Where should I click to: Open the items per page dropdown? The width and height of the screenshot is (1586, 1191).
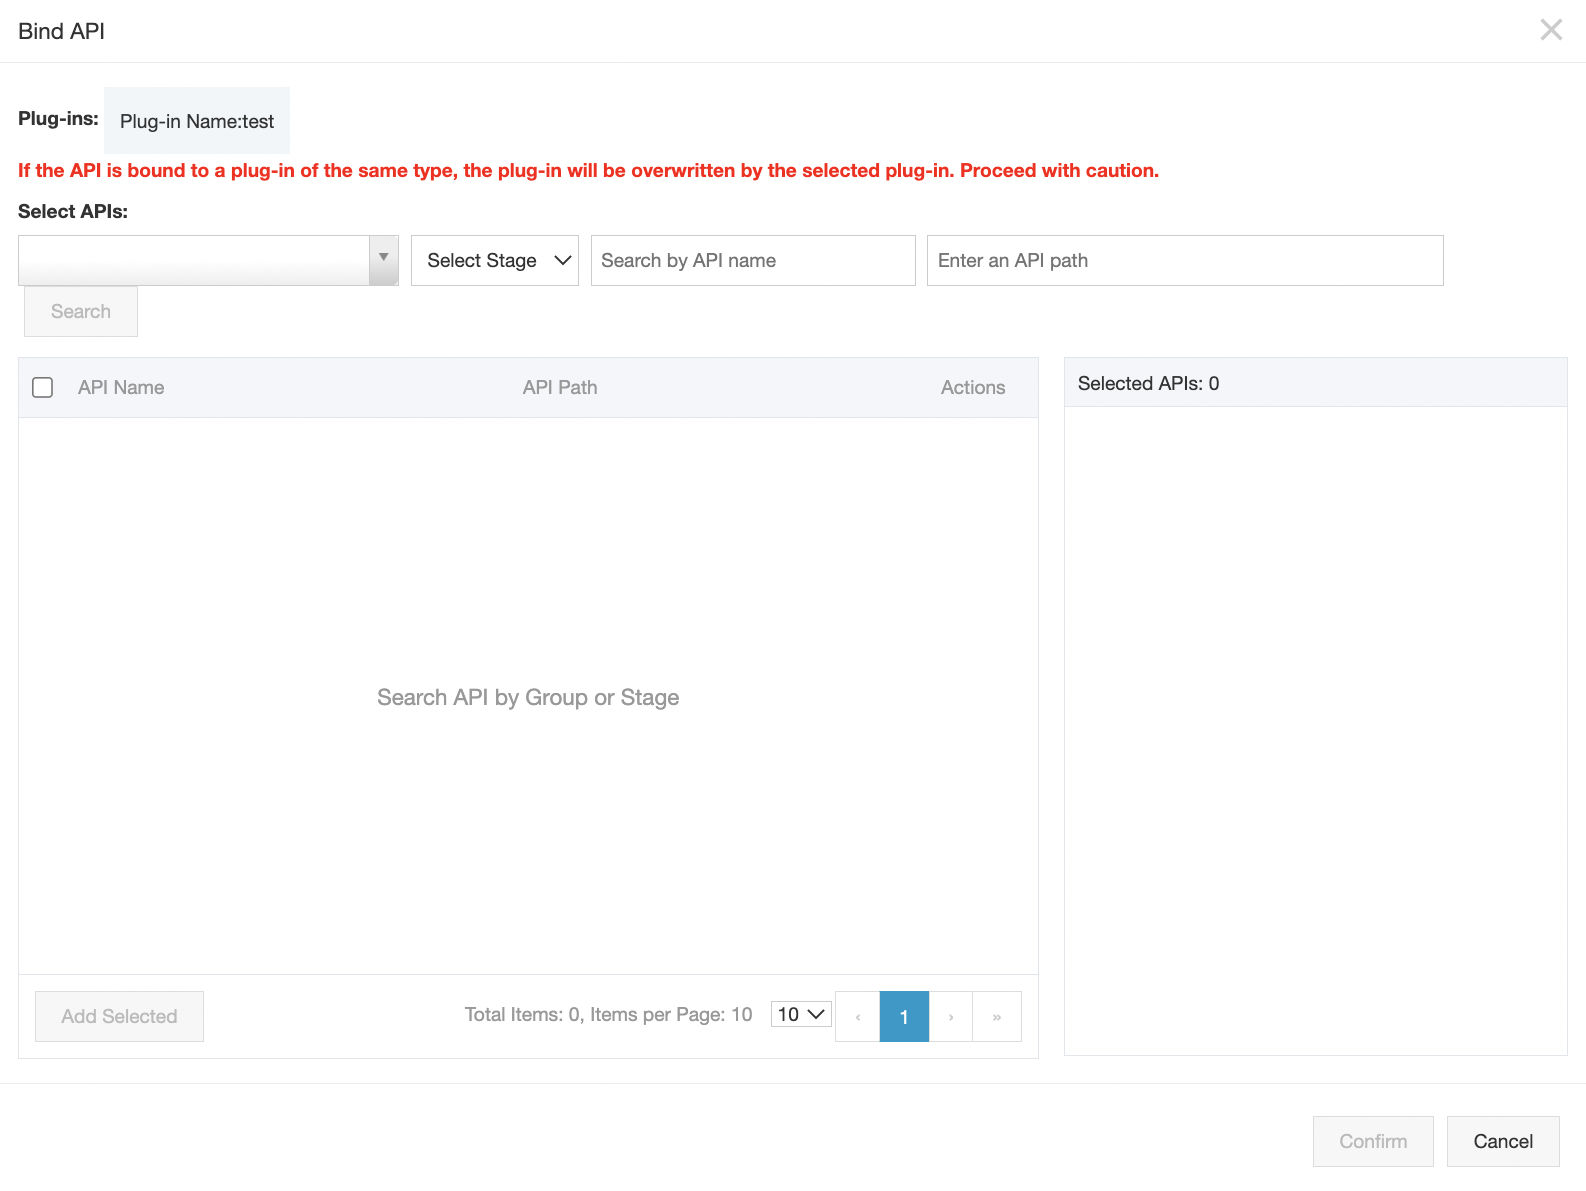click(801, 1014)
